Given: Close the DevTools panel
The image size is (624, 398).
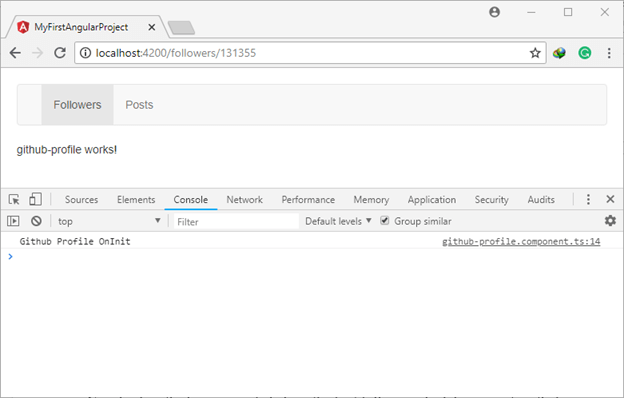Looking at the screenshot, I should pyautogui.click(x=610, y=199).
